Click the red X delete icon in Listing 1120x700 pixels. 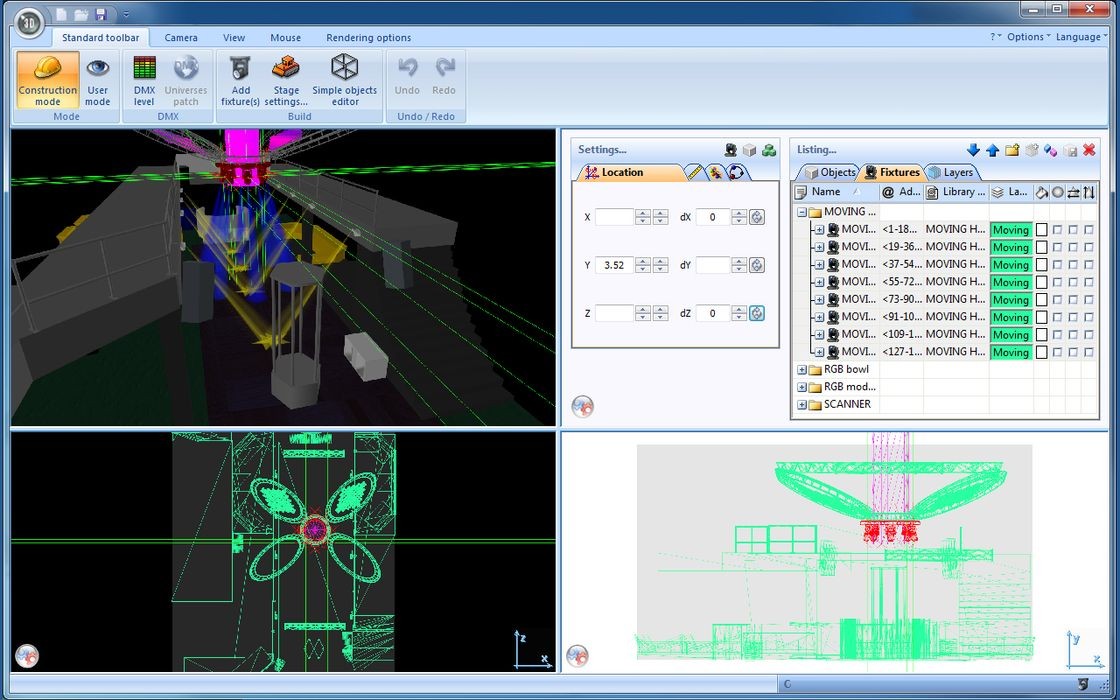point(1089,150)
